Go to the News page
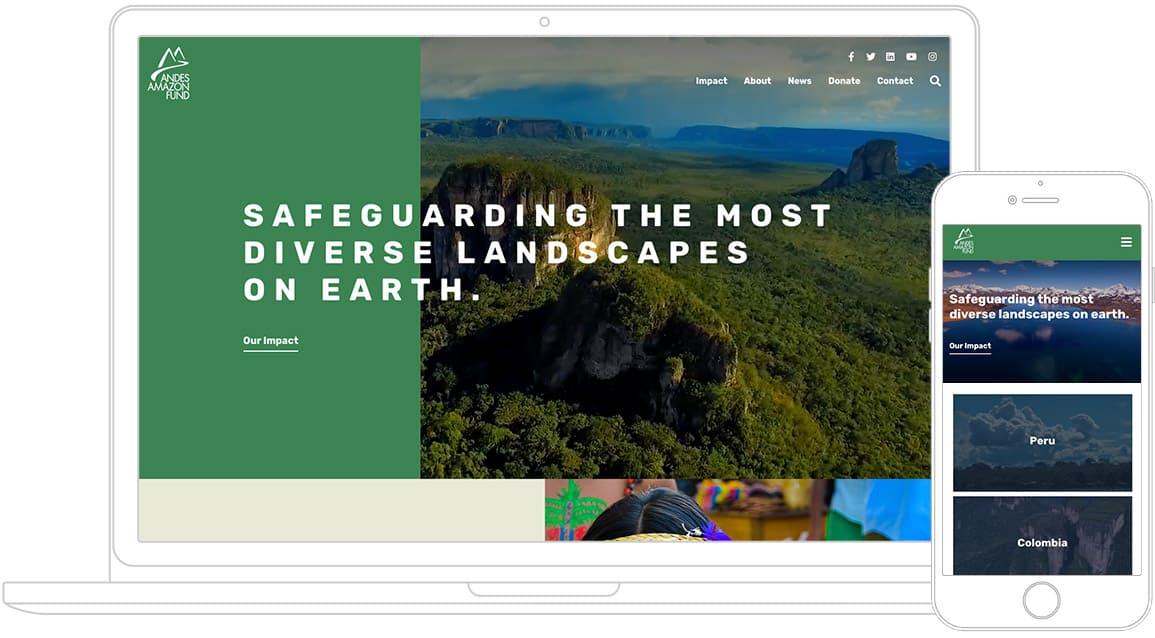The image size is (1155, 638). (799, 81)
